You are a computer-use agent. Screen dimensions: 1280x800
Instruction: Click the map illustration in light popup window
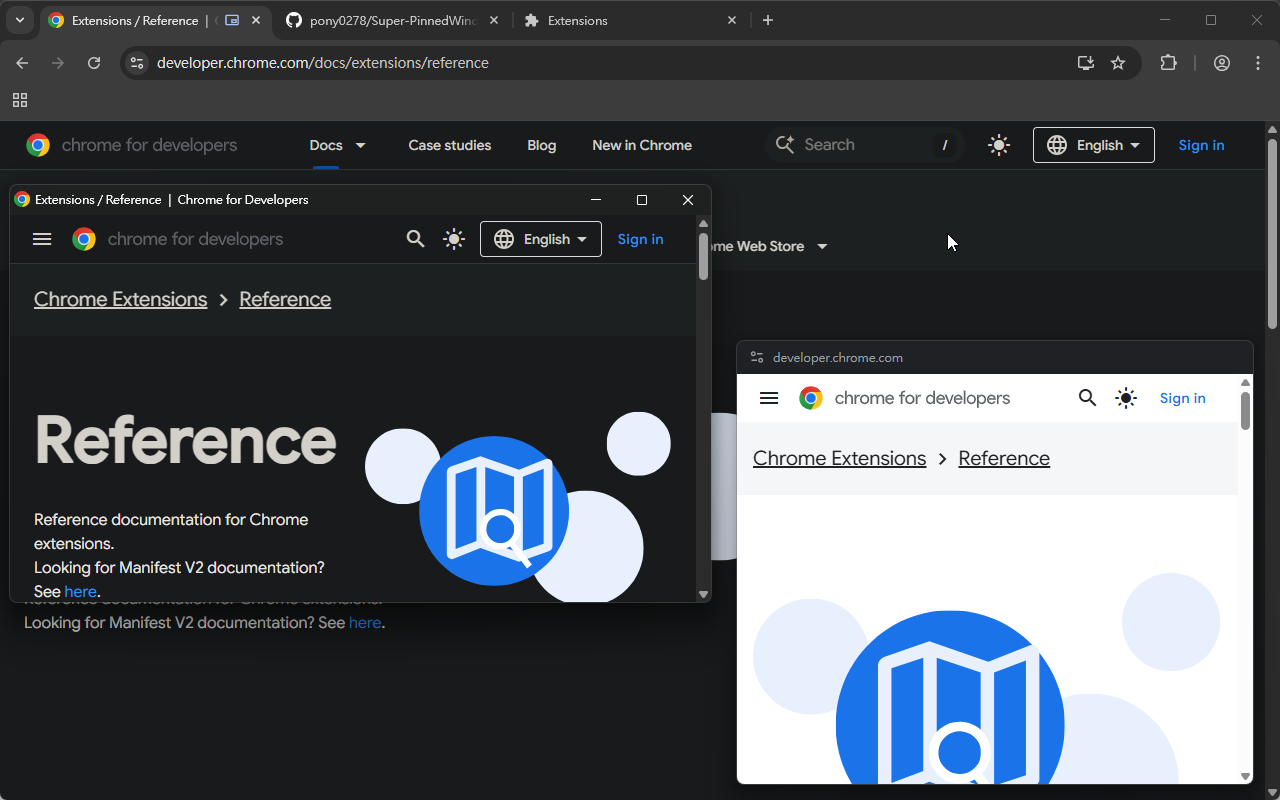click(950, 698)
